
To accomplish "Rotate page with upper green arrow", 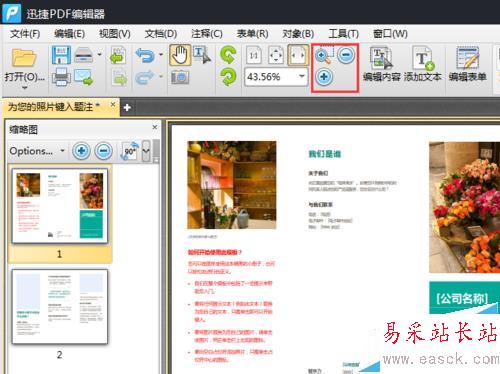I will click(228, 55).
